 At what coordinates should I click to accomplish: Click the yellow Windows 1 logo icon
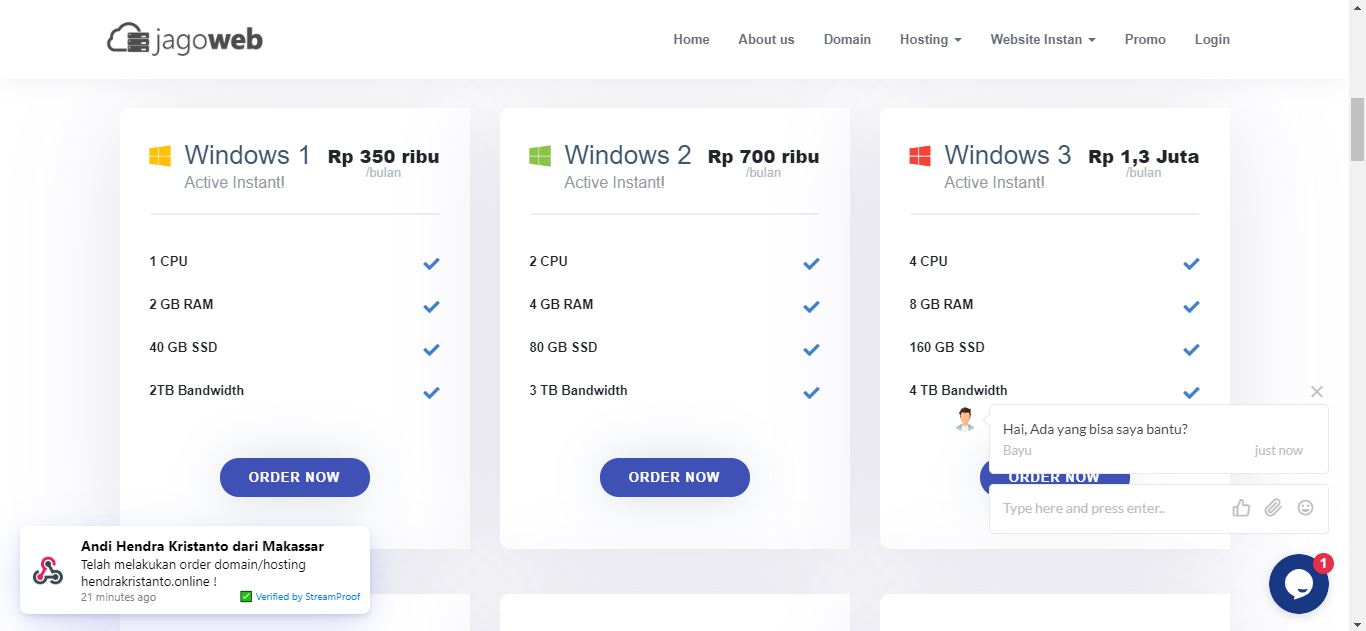pyautogui.click(x=160, y=156)
